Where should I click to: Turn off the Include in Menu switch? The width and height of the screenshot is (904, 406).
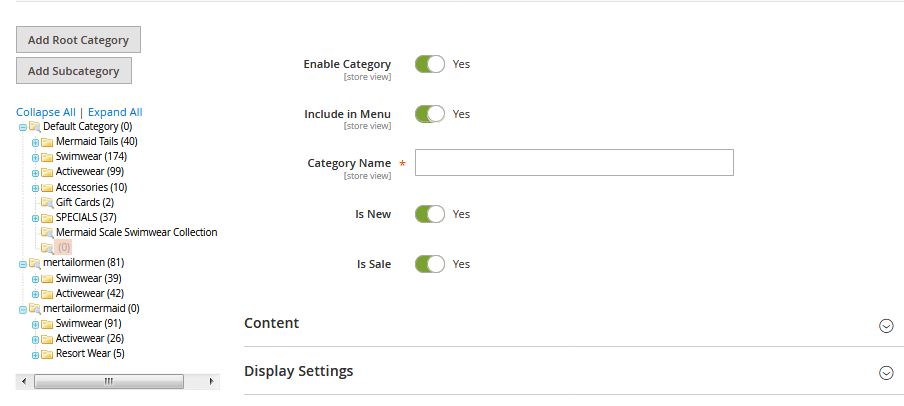coord(430,114)
